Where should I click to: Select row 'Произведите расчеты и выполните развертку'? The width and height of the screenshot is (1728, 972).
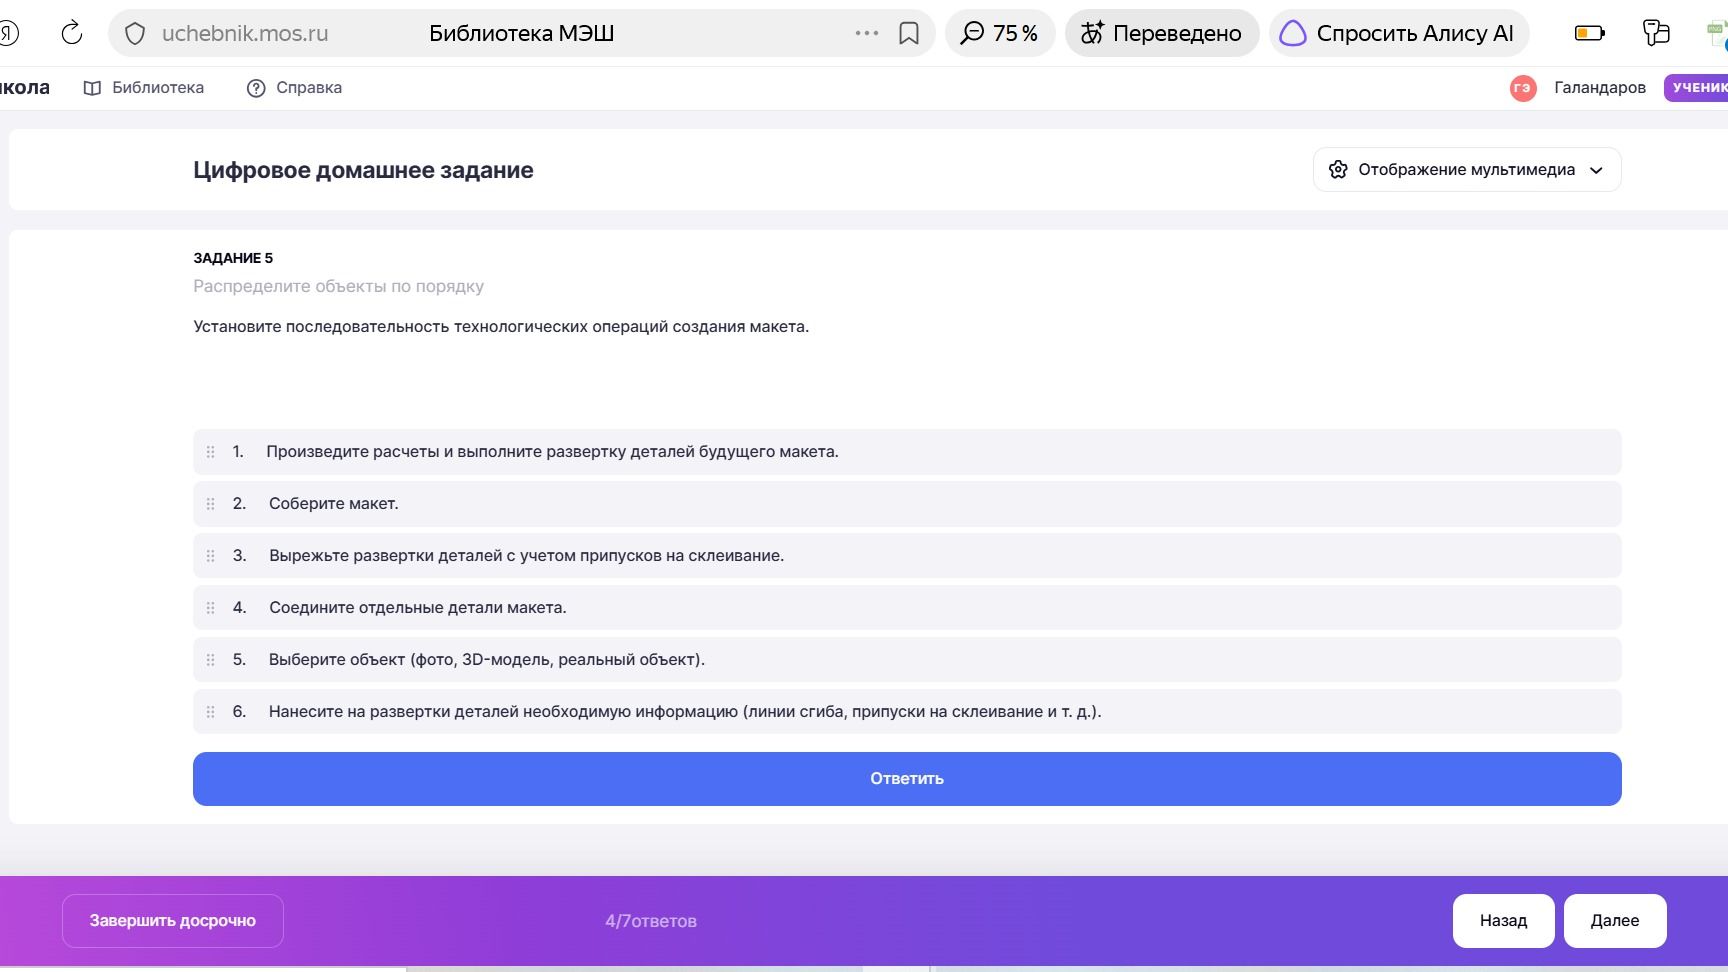point(907,452)
